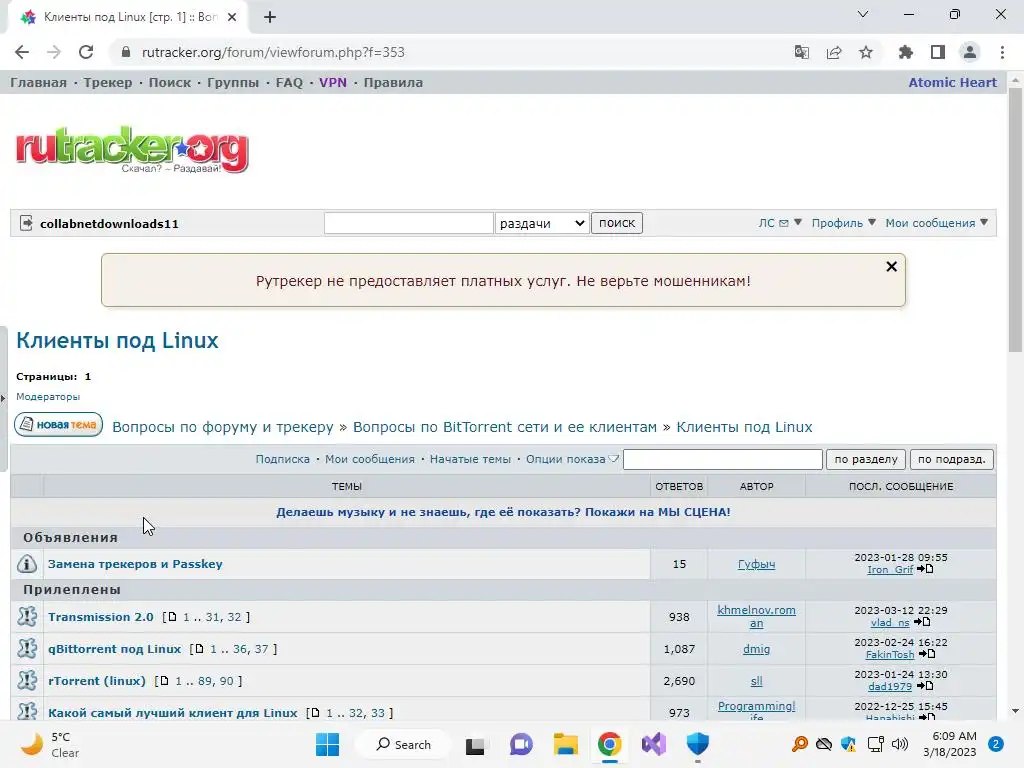Bookmark this page with the star icon
The image size is (1024, 768).
(866, 52)
